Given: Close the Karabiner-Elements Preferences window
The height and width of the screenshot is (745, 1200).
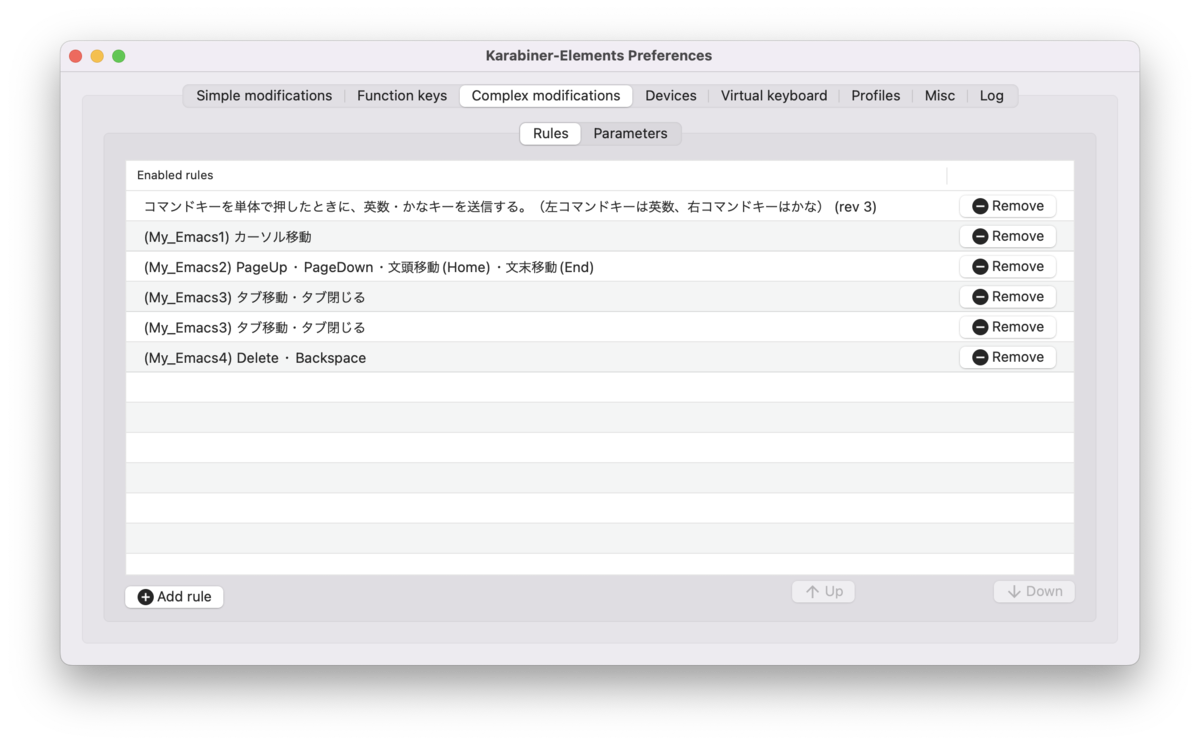Looking at the screenshot, I should [75, 56].
